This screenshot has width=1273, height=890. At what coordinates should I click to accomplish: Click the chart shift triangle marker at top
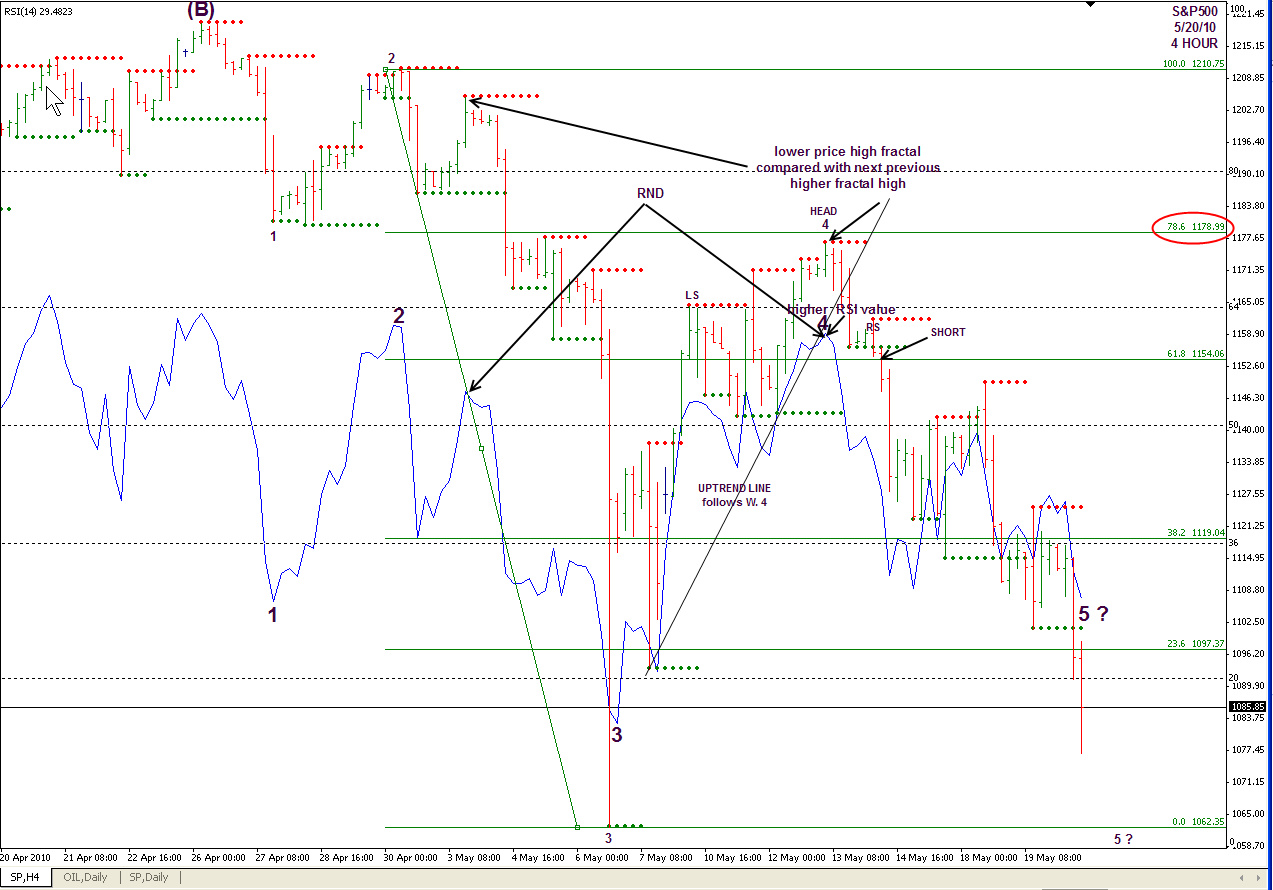click(x=1089, y=5)
